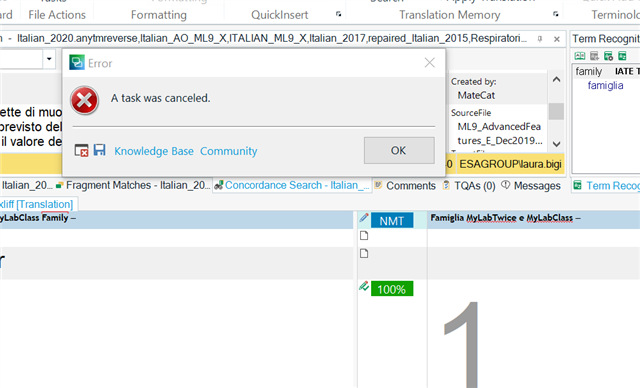This screenshot has height=388, width=640.
Task: Open the Messages tab
Action: (x=531, y=186)
